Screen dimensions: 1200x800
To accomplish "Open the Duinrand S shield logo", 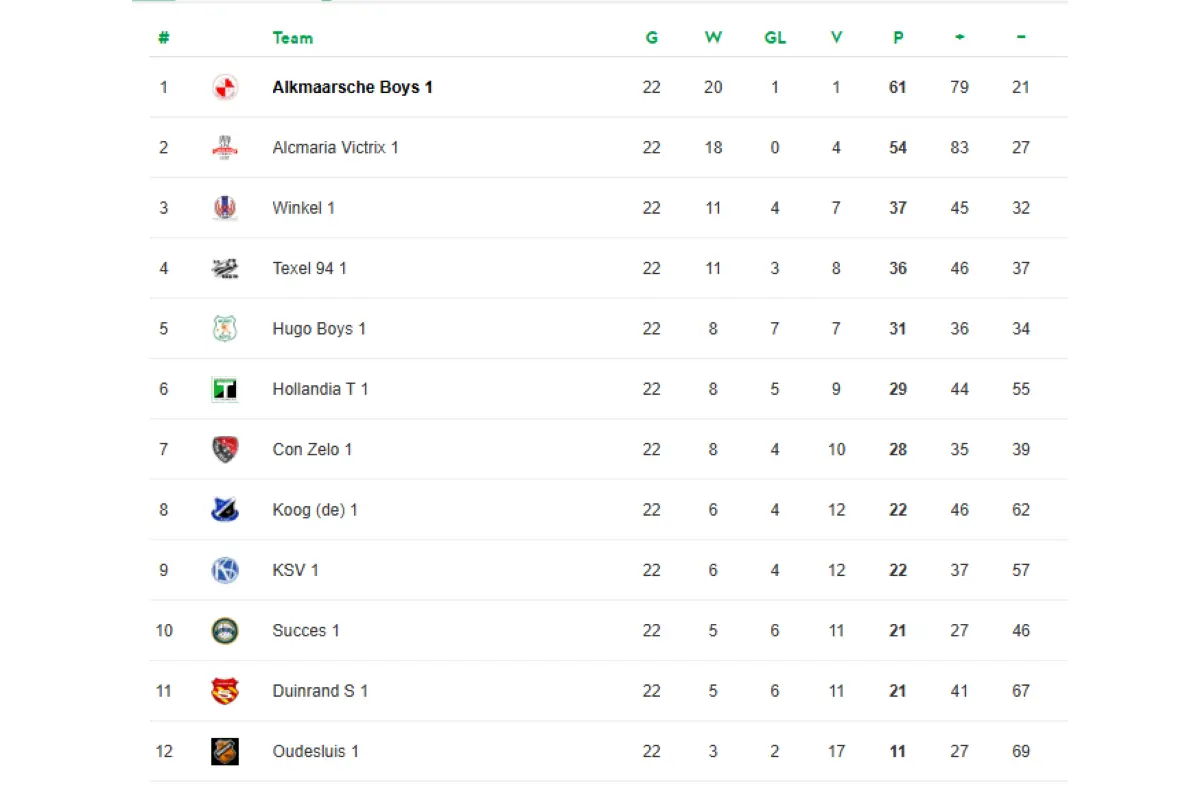I will (225, 691).
